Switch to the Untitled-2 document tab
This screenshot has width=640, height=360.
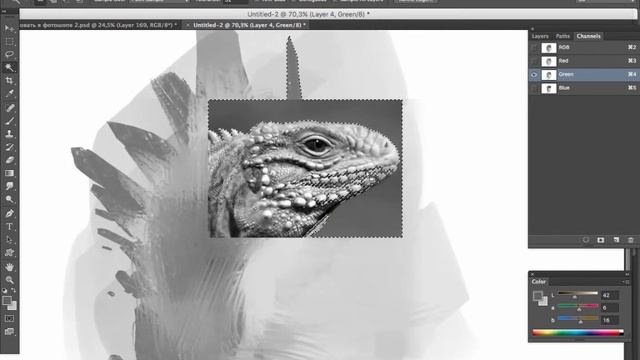coord(249,25)
